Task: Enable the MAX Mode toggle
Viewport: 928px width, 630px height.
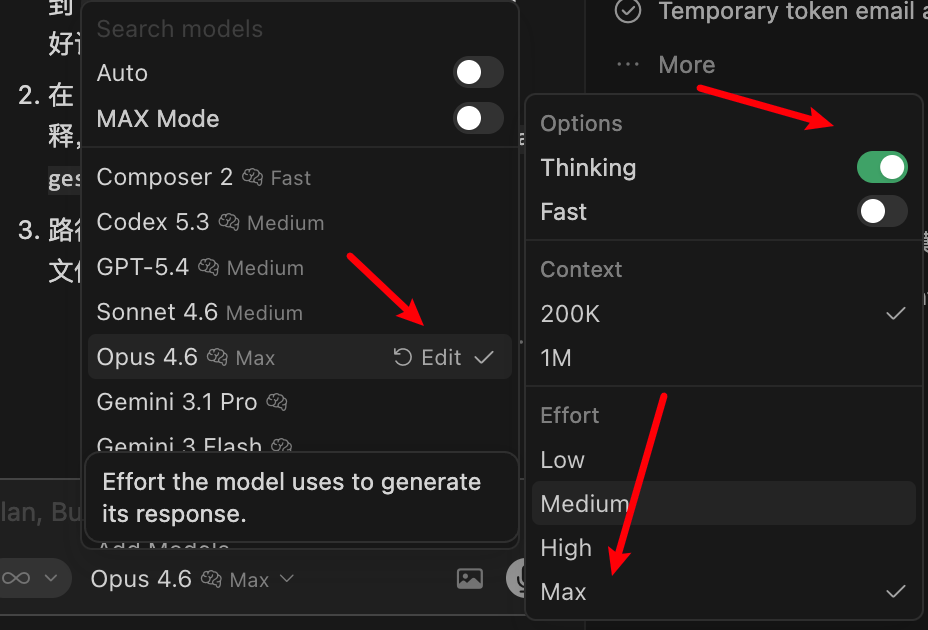Action: click(x=478, y=118)
